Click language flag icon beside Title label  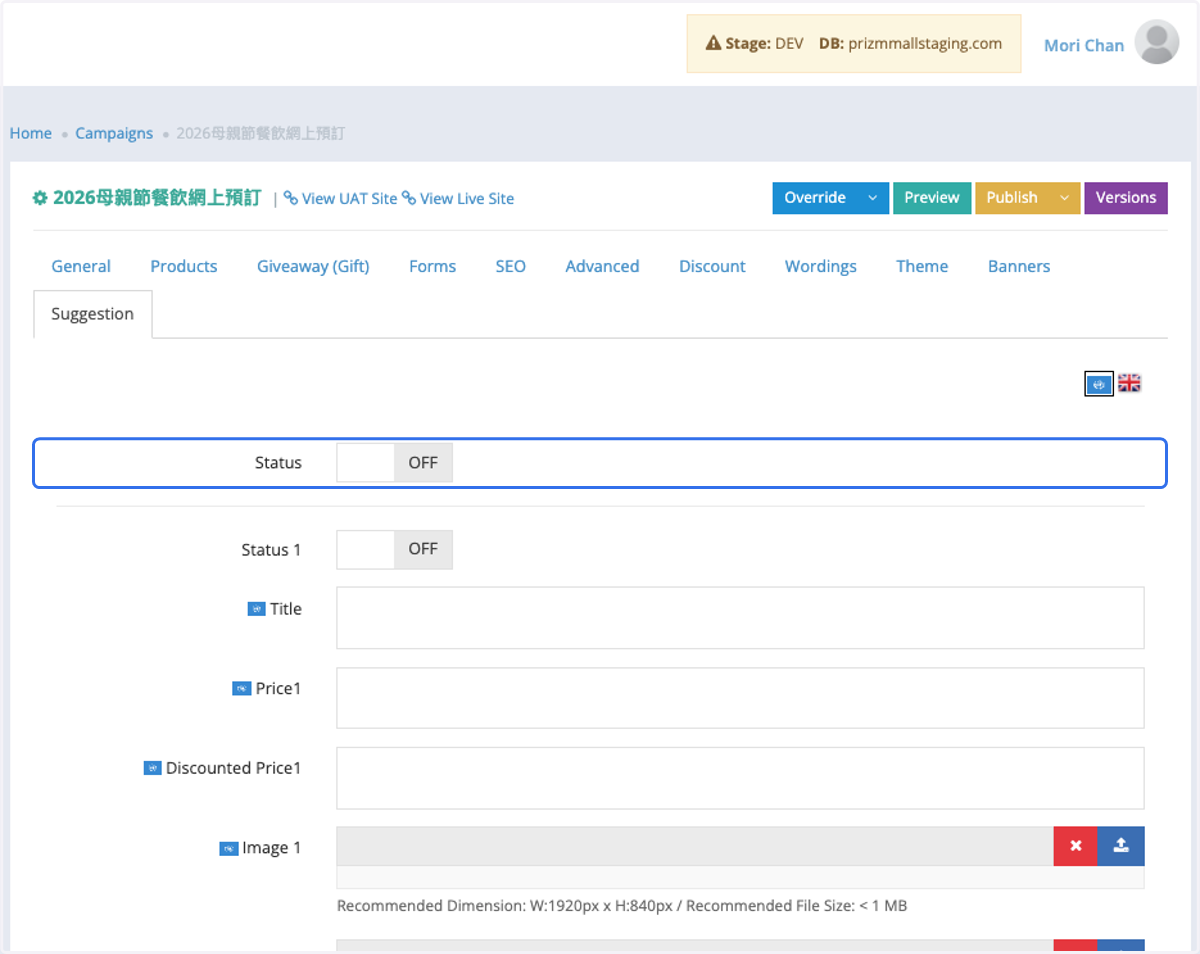tap(256, 609)
